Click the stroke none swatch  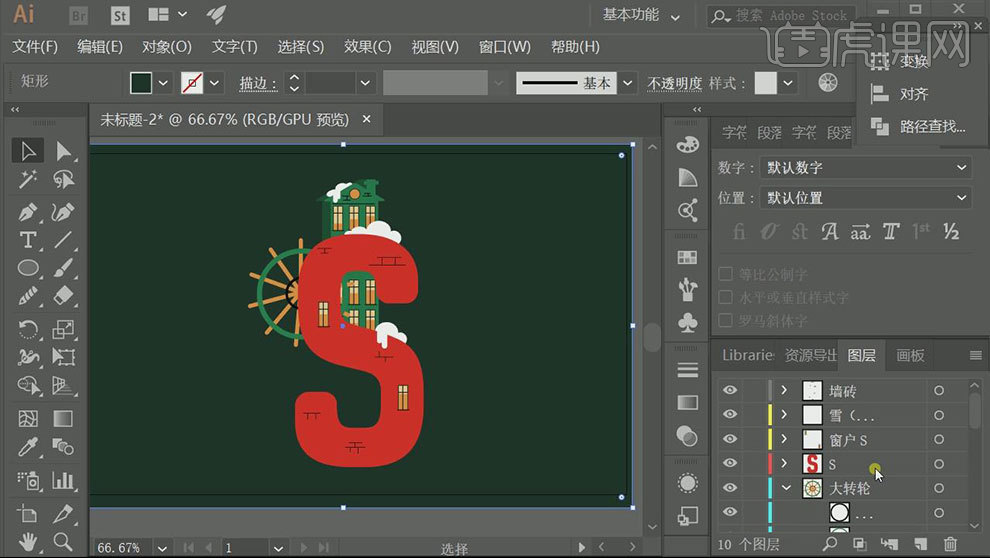click(192, 83)
